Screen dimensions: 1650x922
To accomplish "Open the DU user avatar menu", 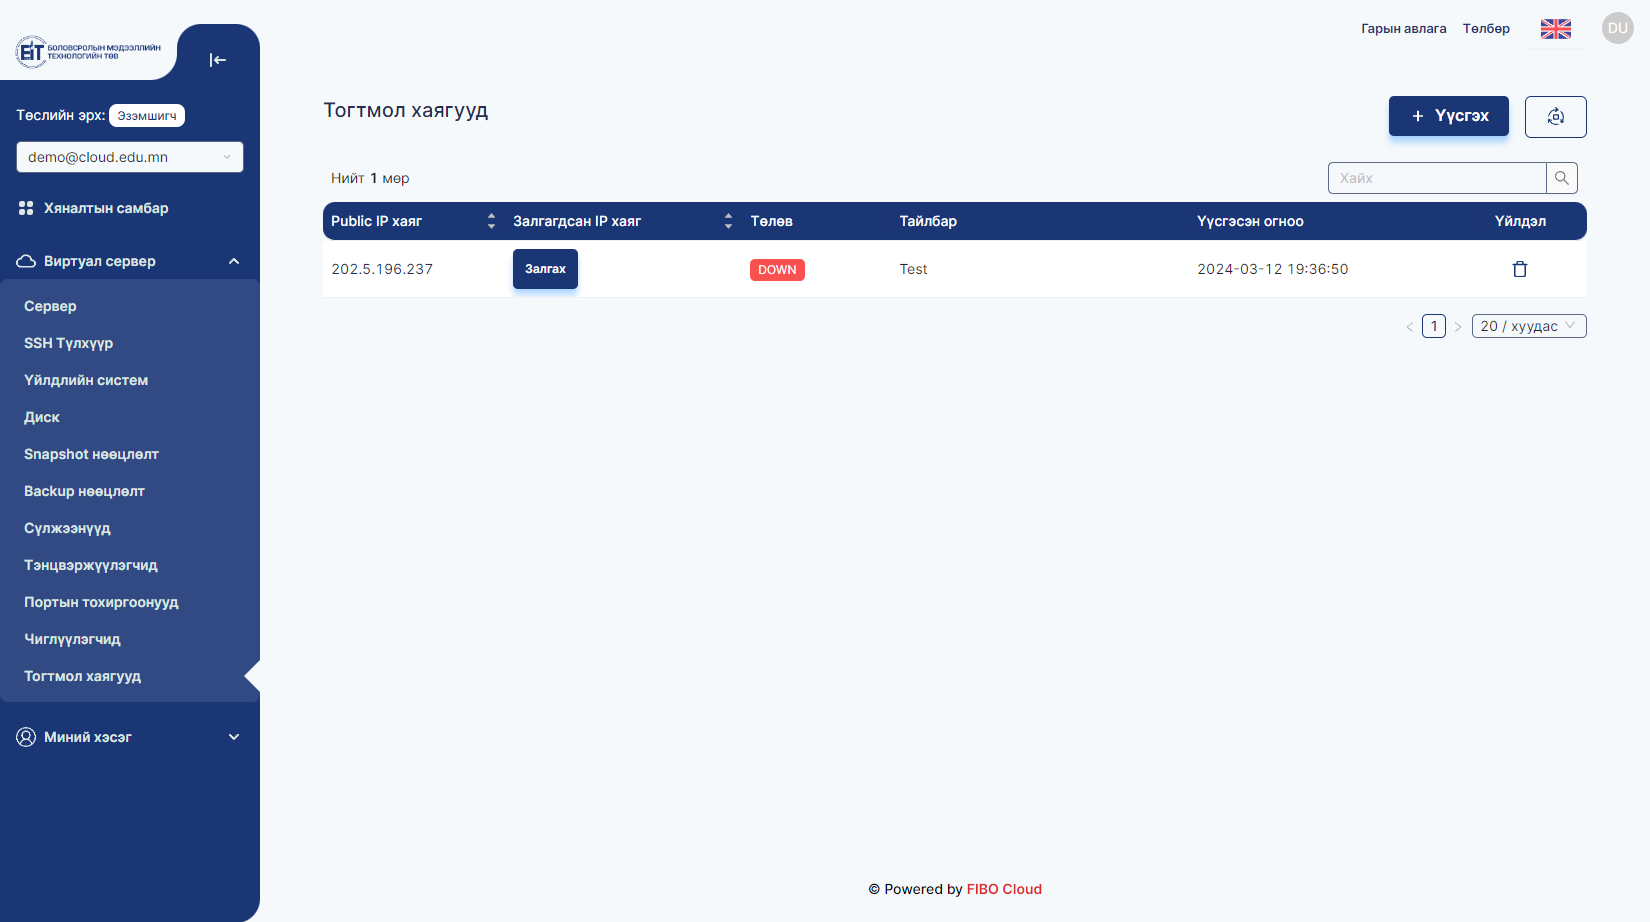I will [1617, 28].
